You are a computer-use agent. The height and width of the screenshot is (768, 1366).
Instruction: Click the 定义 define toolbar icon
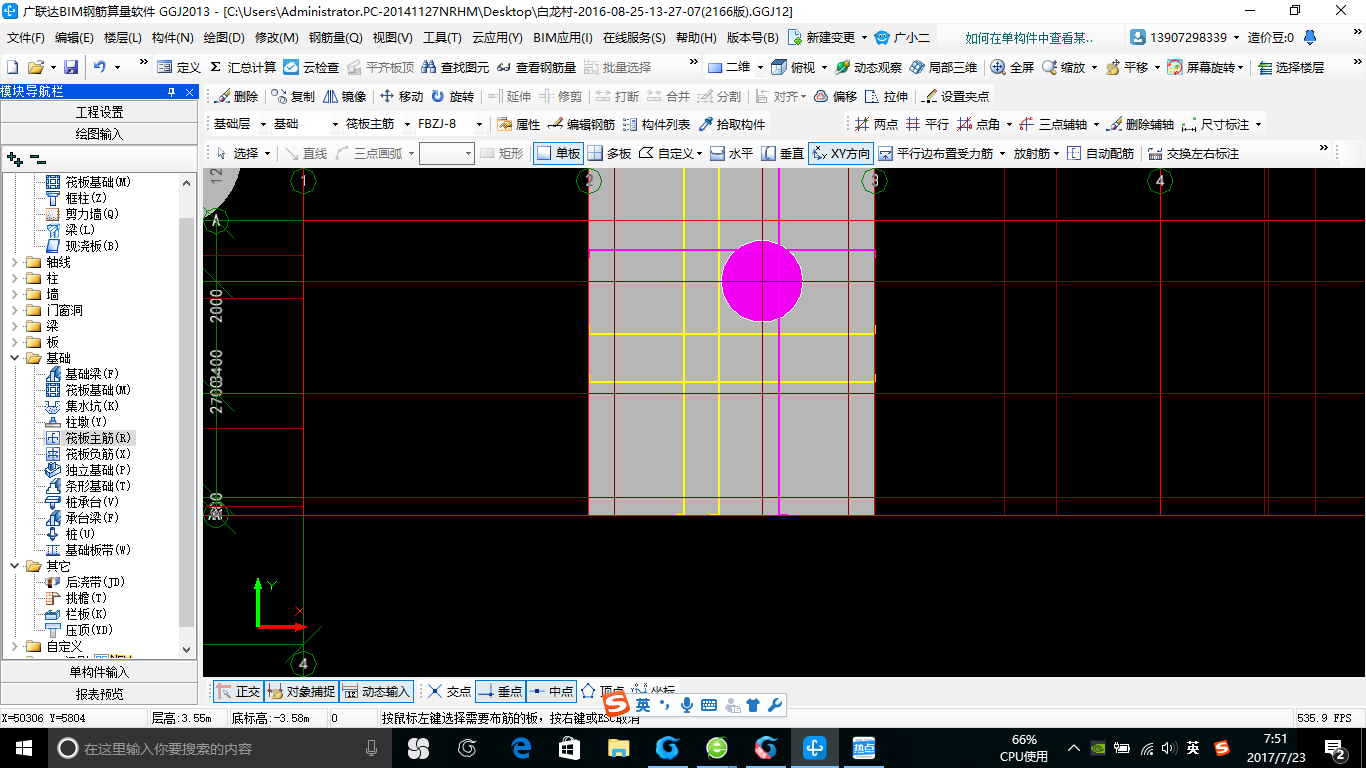(179, 67)
